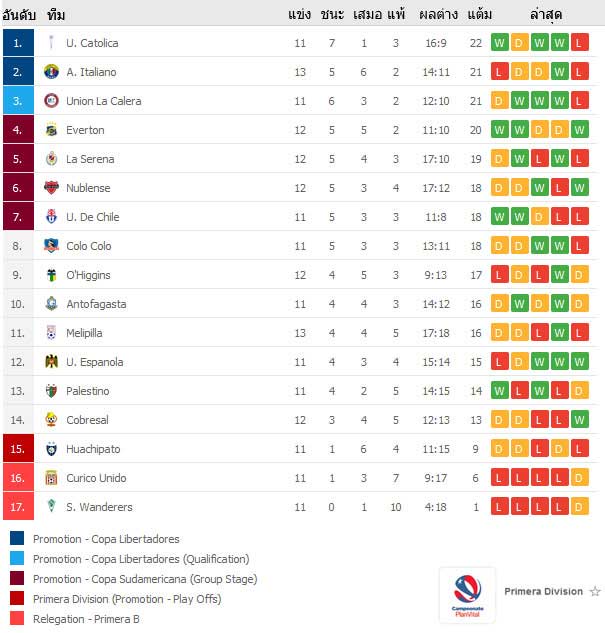
Task: Select the Everton team name
Action: [85, 130]
